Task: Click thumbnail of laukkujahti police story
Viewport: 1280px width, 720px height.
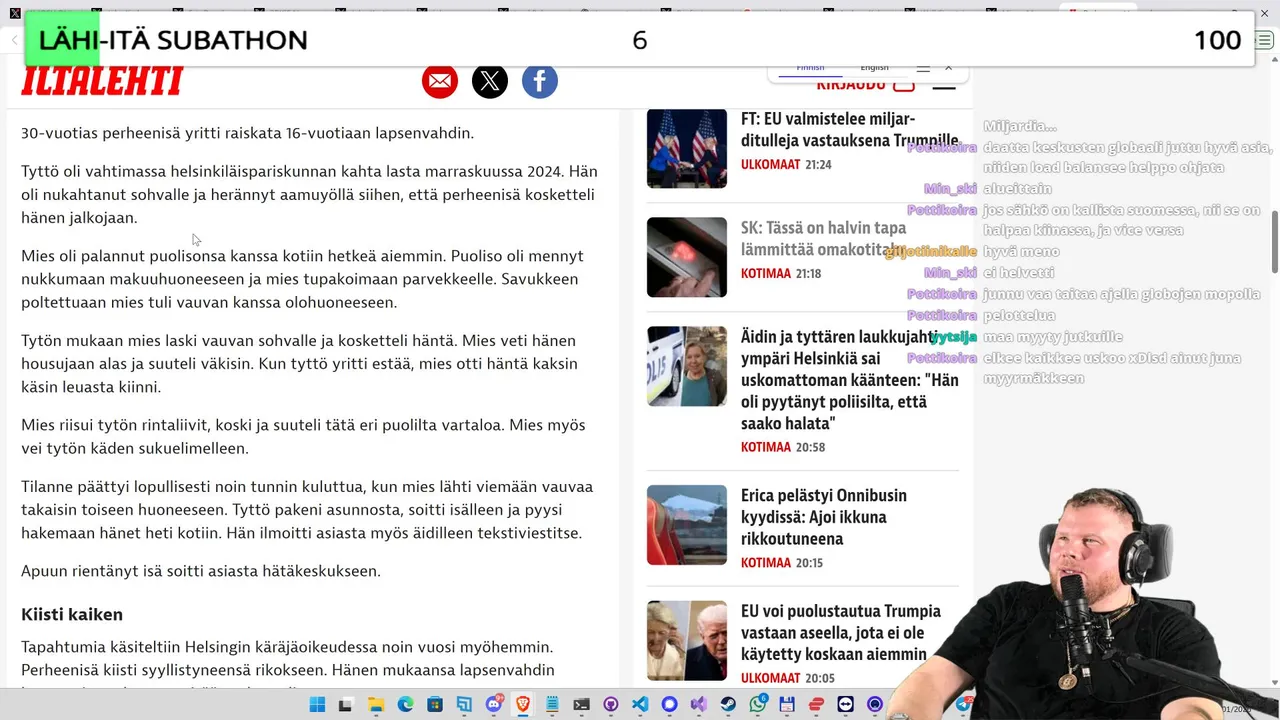Action: tap(687, 366)
